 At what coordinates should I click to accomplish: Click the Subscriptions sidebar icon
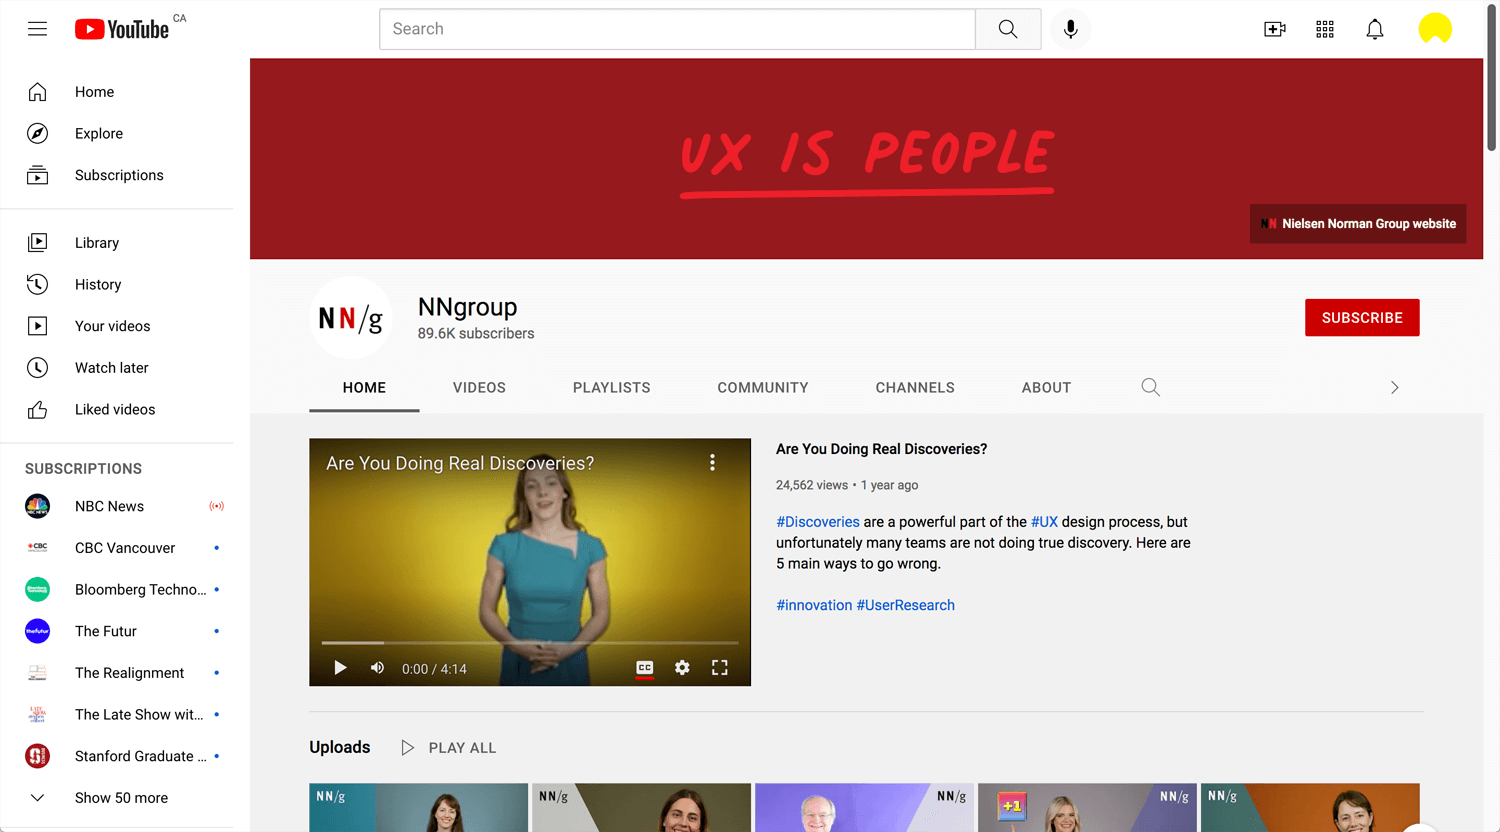coord(37,175)
